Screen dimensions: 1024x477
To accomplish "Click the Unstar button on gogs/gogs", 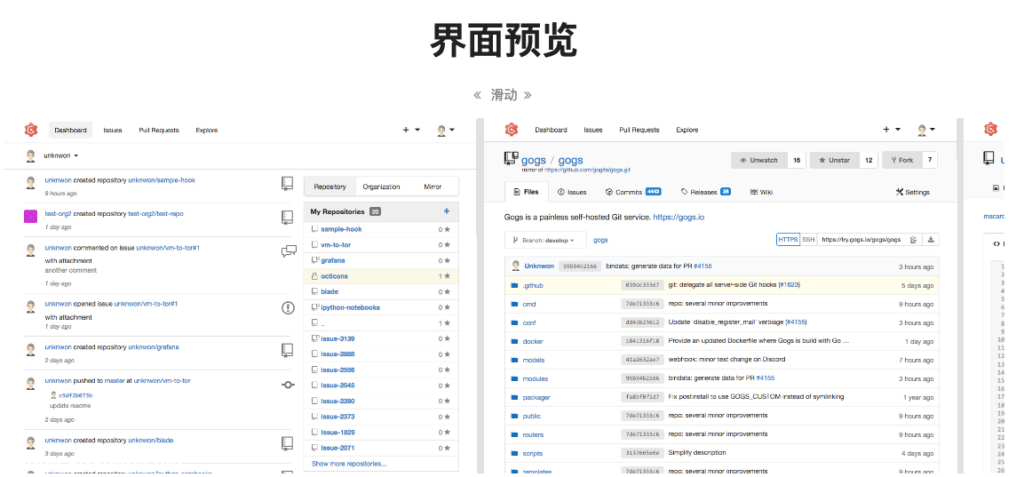I will [x=835, y=160].
